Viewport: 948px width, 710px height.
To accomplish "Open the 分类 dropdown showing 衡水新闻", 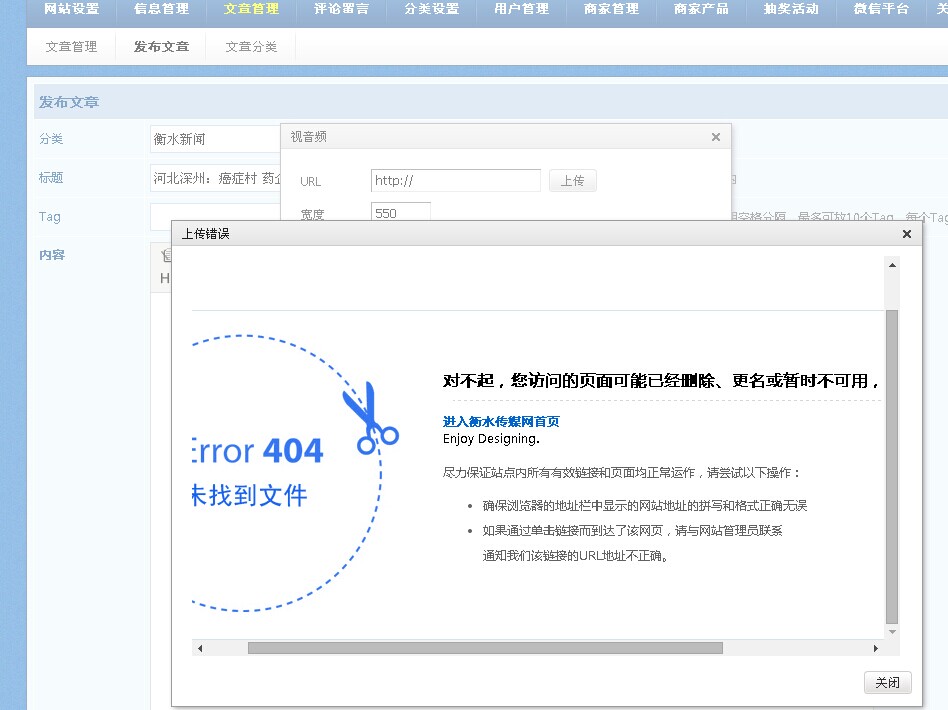I will point(214,139).
